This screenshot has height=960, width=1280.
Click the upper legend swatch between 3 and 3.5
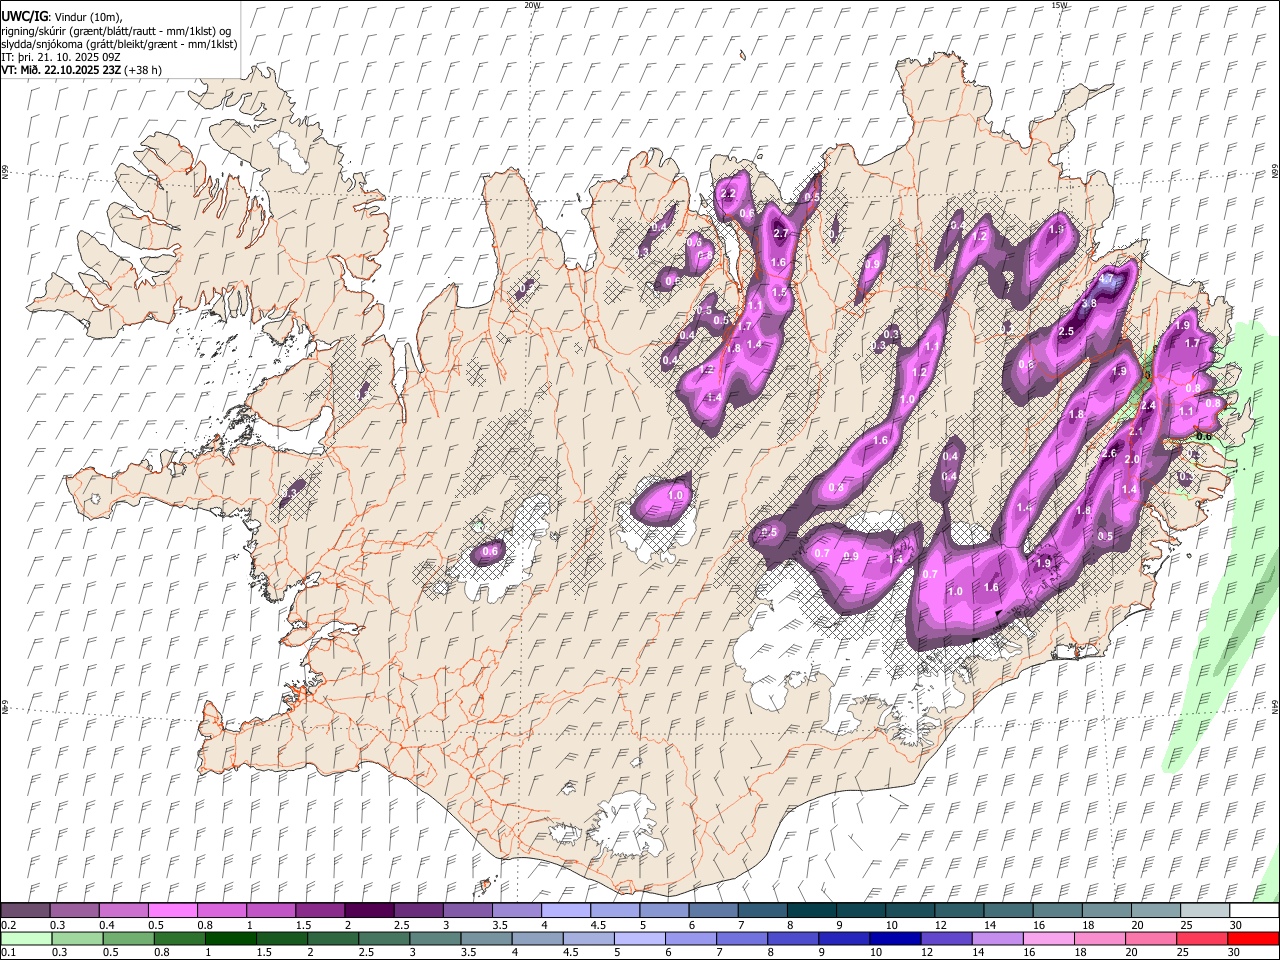tap(467, 911)
